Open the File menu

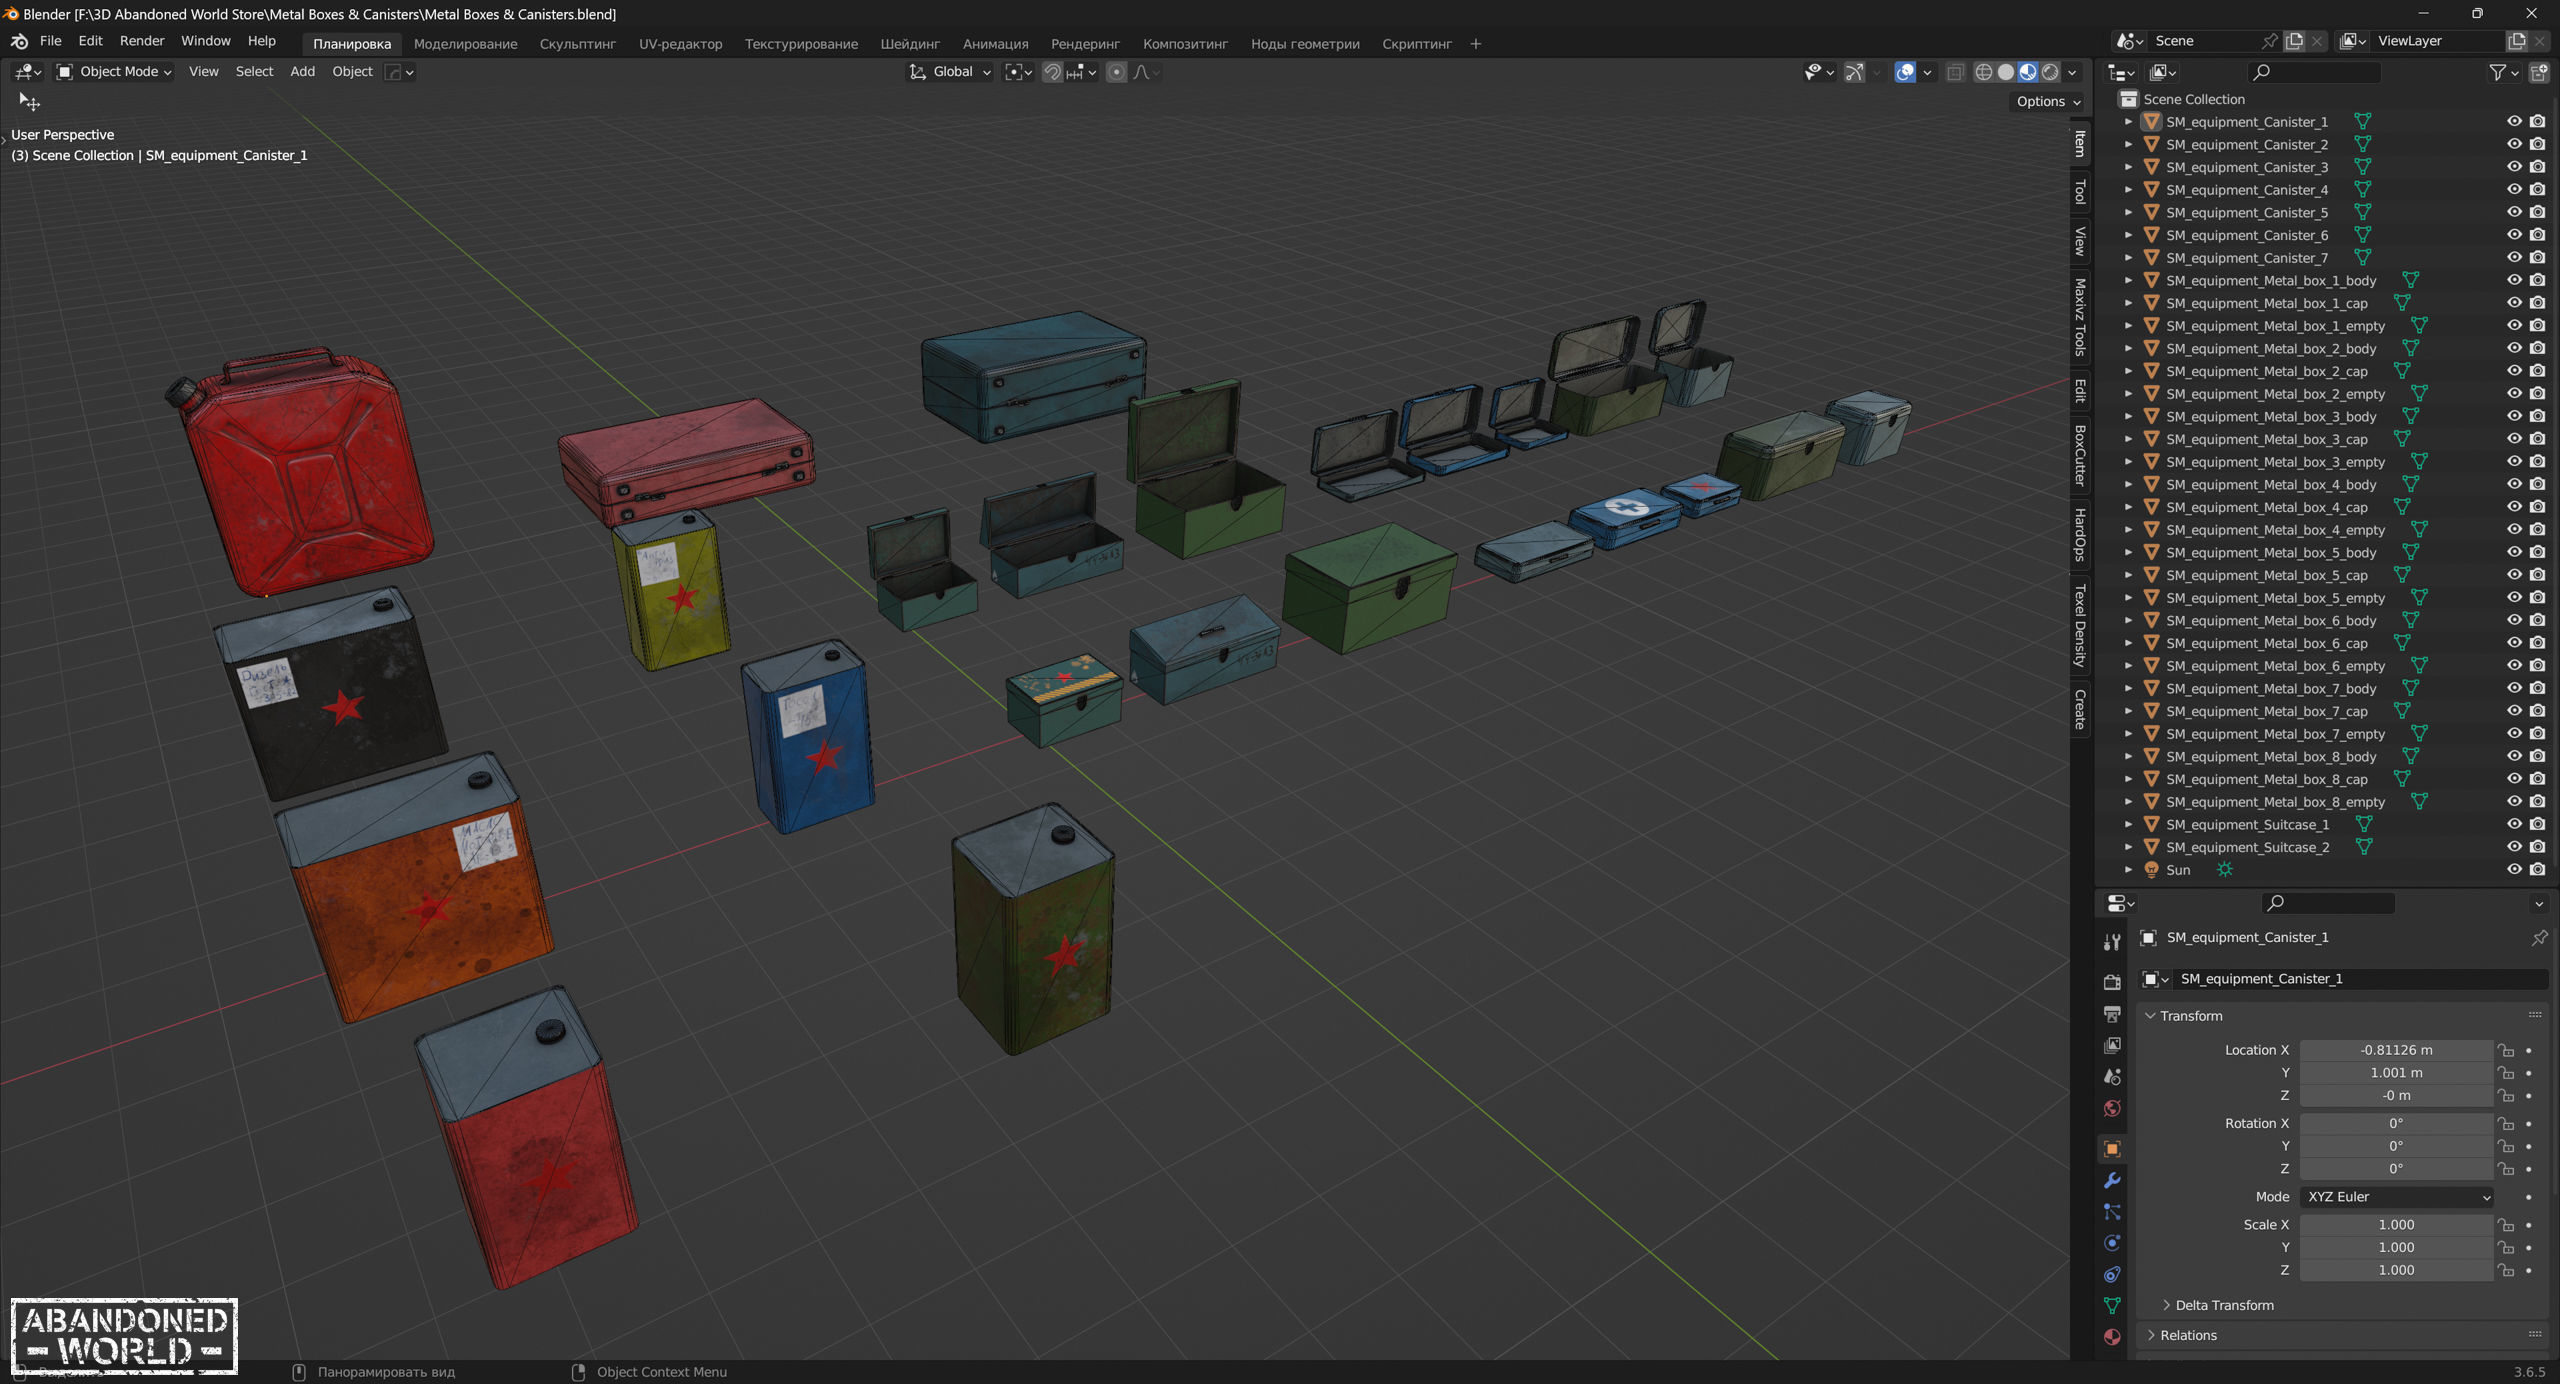50,41
